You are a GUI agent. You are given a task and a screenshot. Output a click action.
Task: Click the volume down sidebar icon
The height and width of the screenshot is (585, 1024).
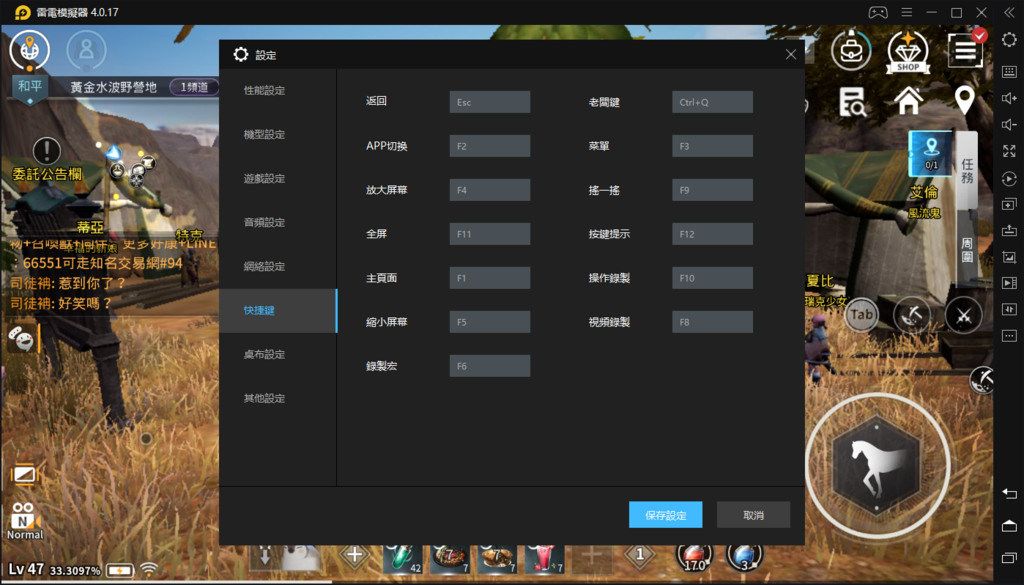(x=1009, y=125)
